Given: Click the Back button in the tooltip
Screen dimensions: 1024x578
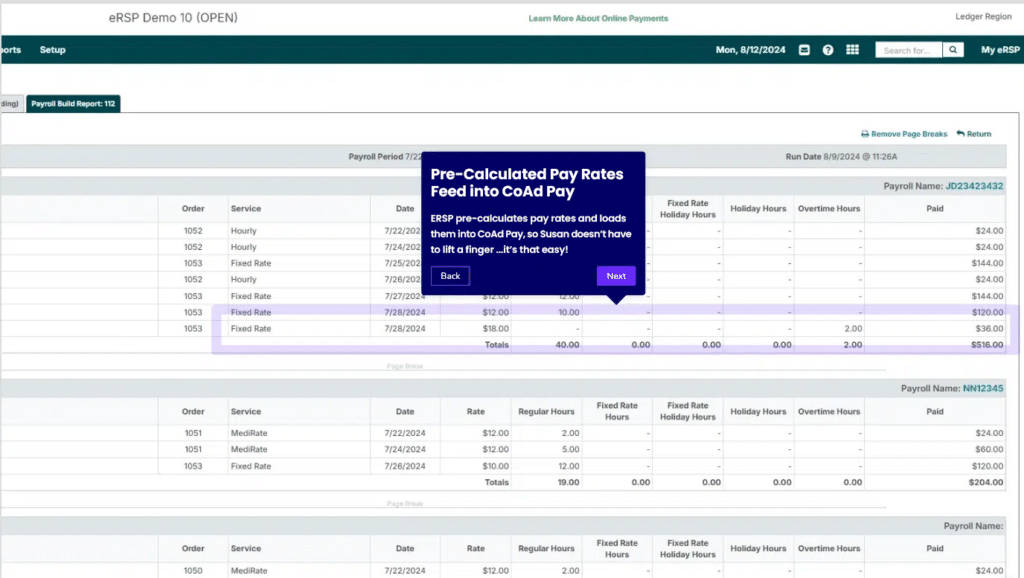Looking at the screenshot, I should pos(450,276).
